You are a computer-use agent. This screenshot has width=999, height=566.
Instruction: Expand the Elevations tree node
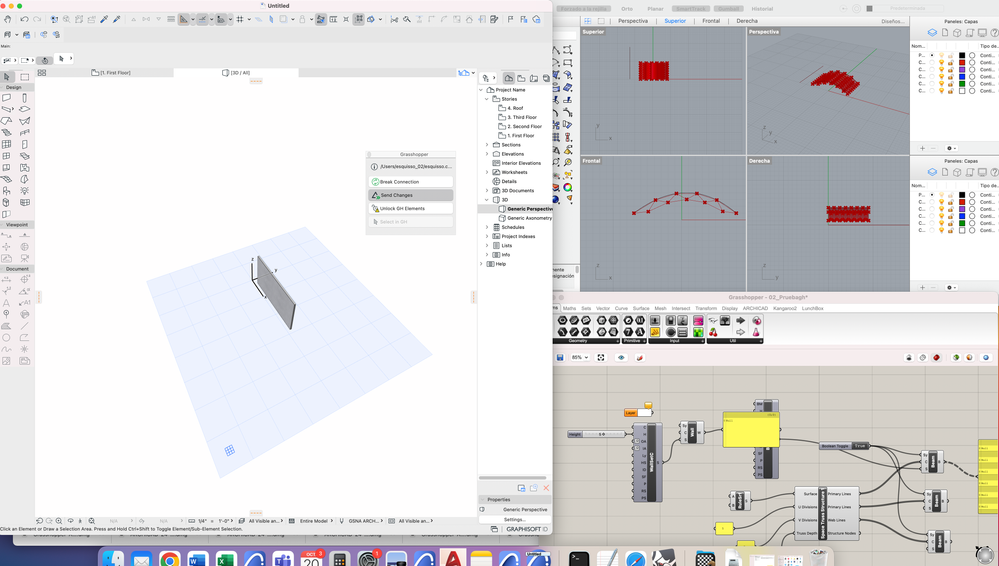(487, 154)
